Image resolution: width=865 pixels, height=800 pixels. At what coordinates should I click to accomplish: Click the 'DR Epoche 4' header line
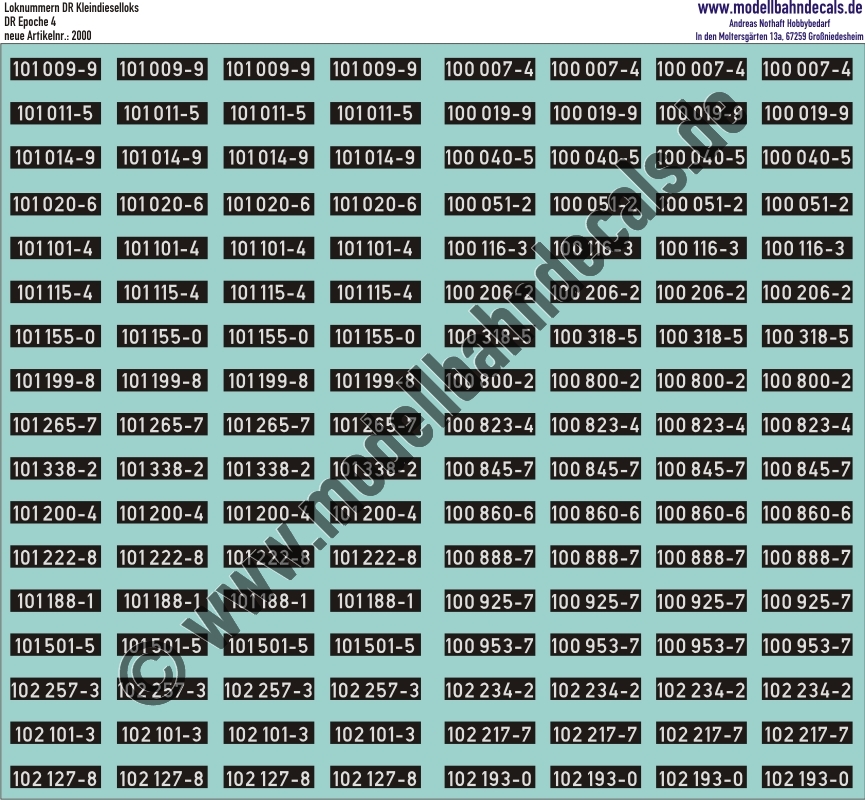[30, 22]
